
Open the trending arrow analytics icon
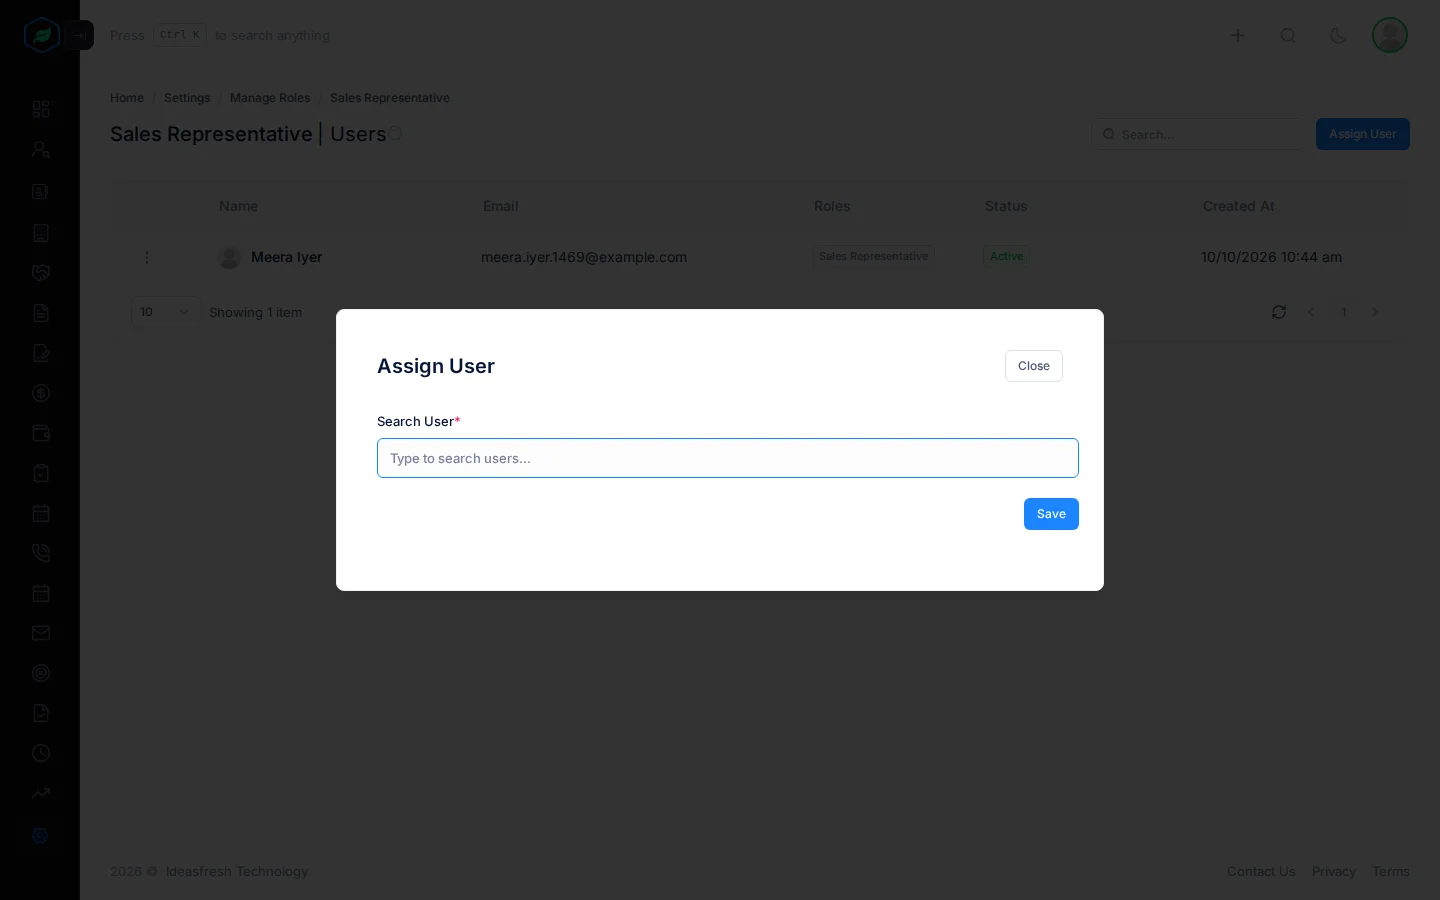41,793
